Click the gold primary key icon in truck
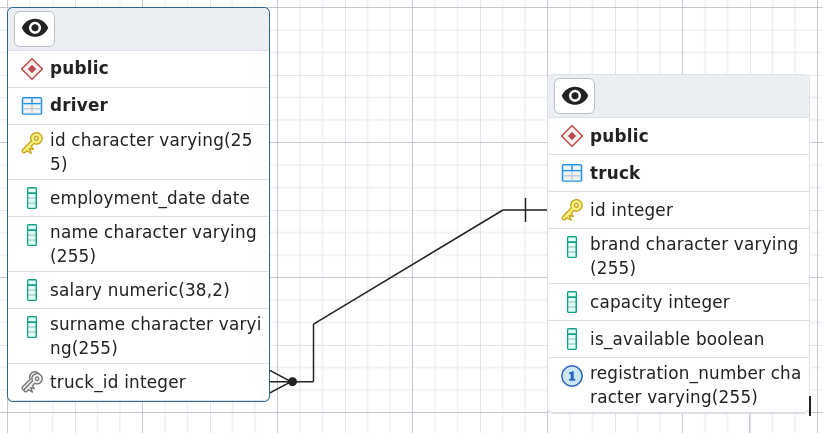Image resolution: width=823 pixels, height=433 pixels. 572,210
